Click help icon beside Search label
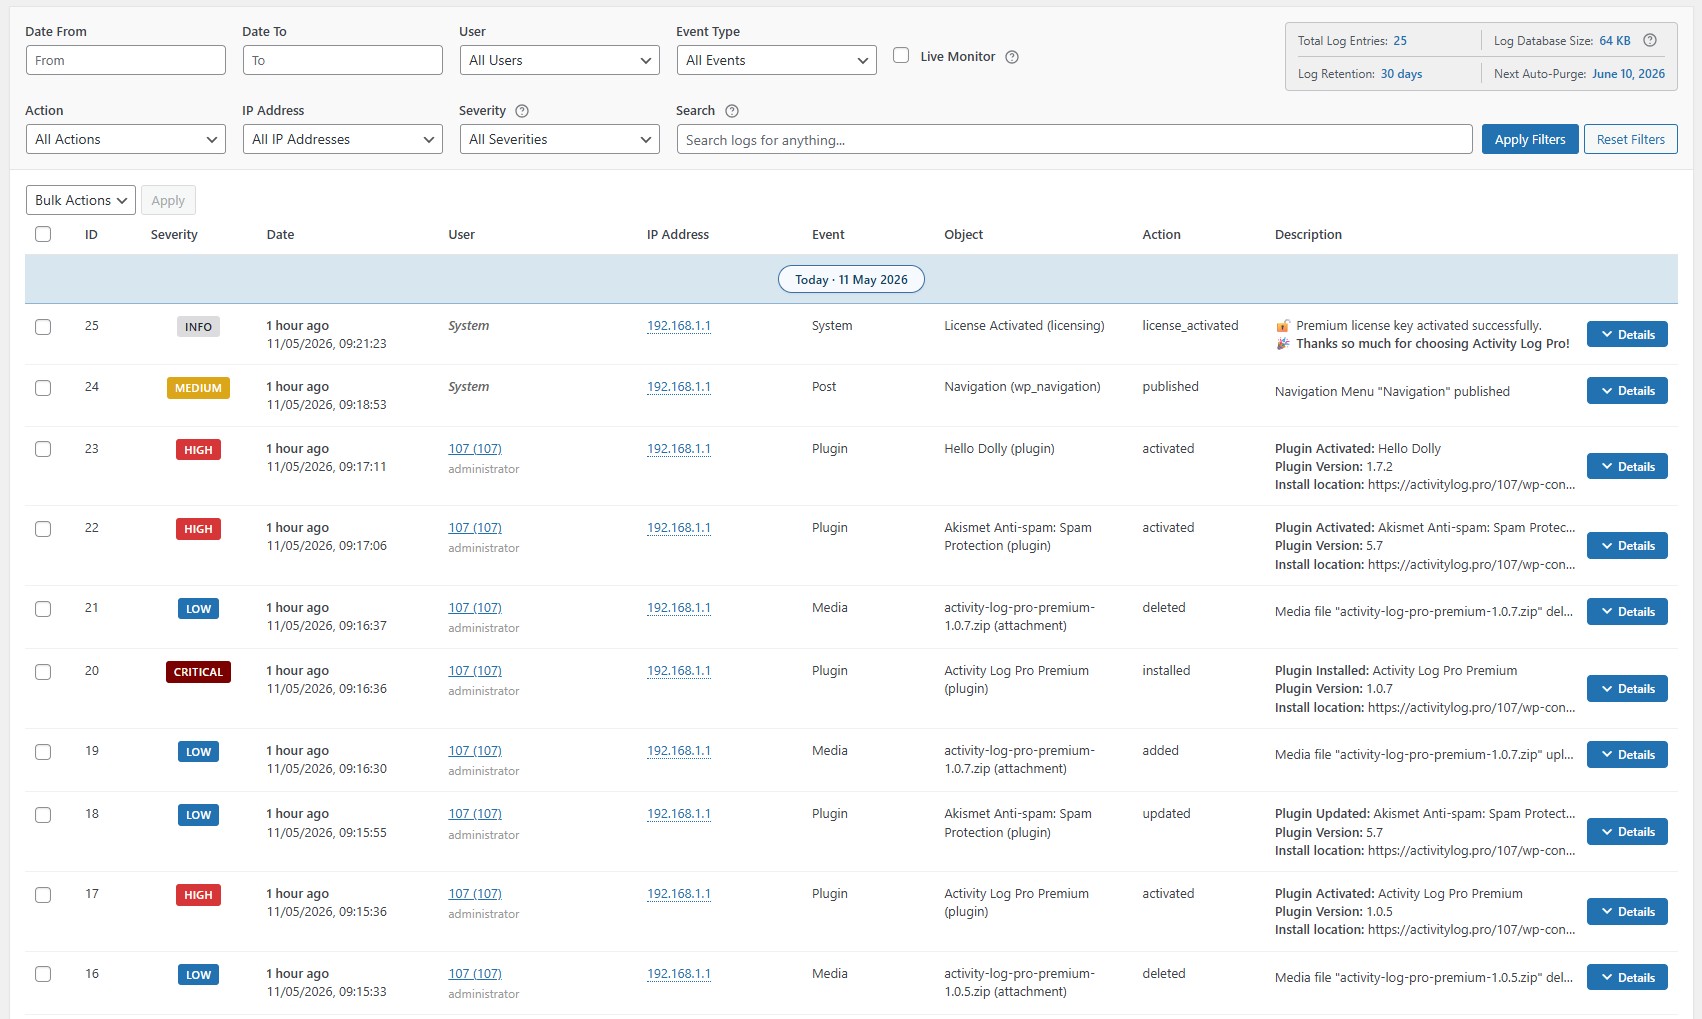The image size is (1702, 1019). 732,111
